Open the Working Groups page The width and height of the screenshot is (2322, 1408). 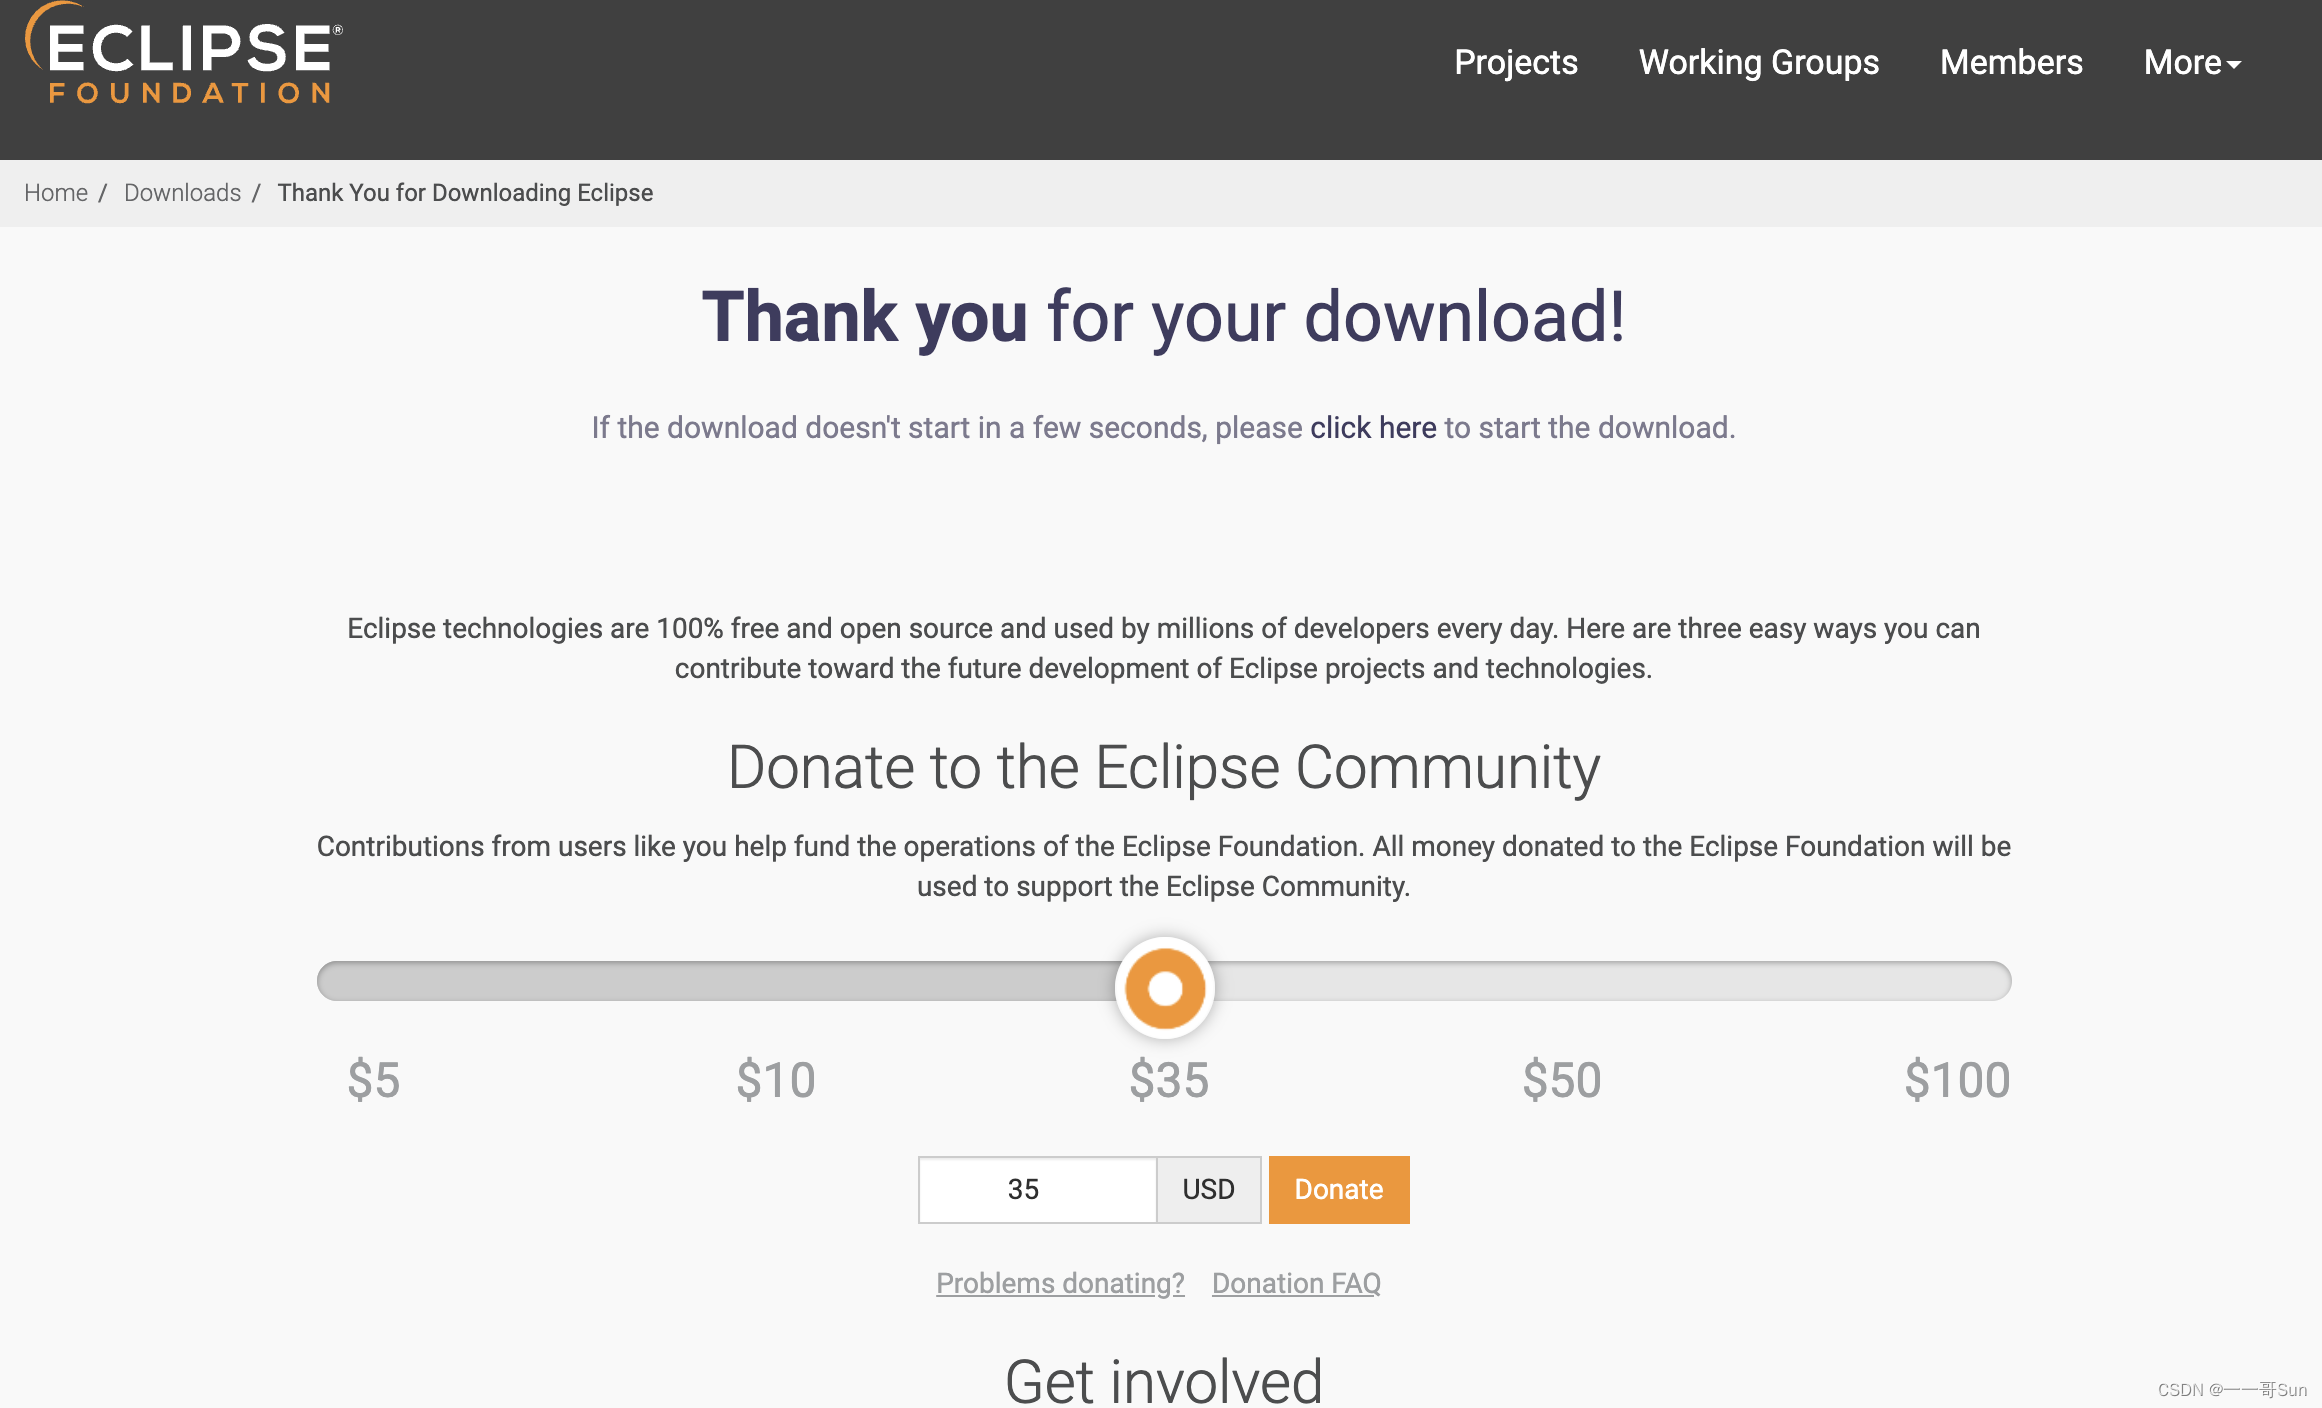pyautogui.click(x=1759, y=62)
